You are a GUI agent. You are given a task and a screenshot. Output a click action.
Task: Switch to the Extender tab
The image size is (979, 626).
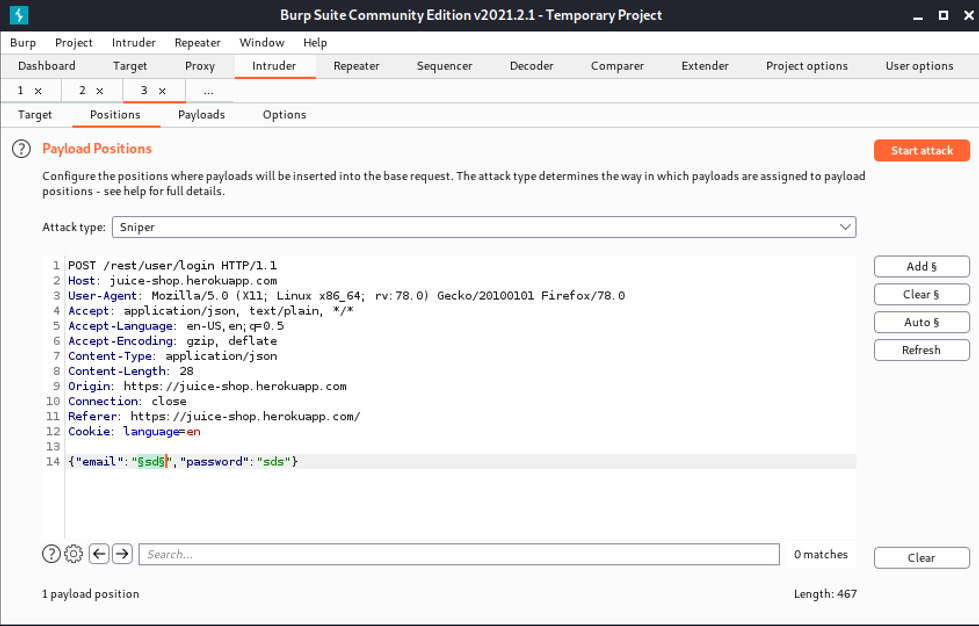pos(705,66)
